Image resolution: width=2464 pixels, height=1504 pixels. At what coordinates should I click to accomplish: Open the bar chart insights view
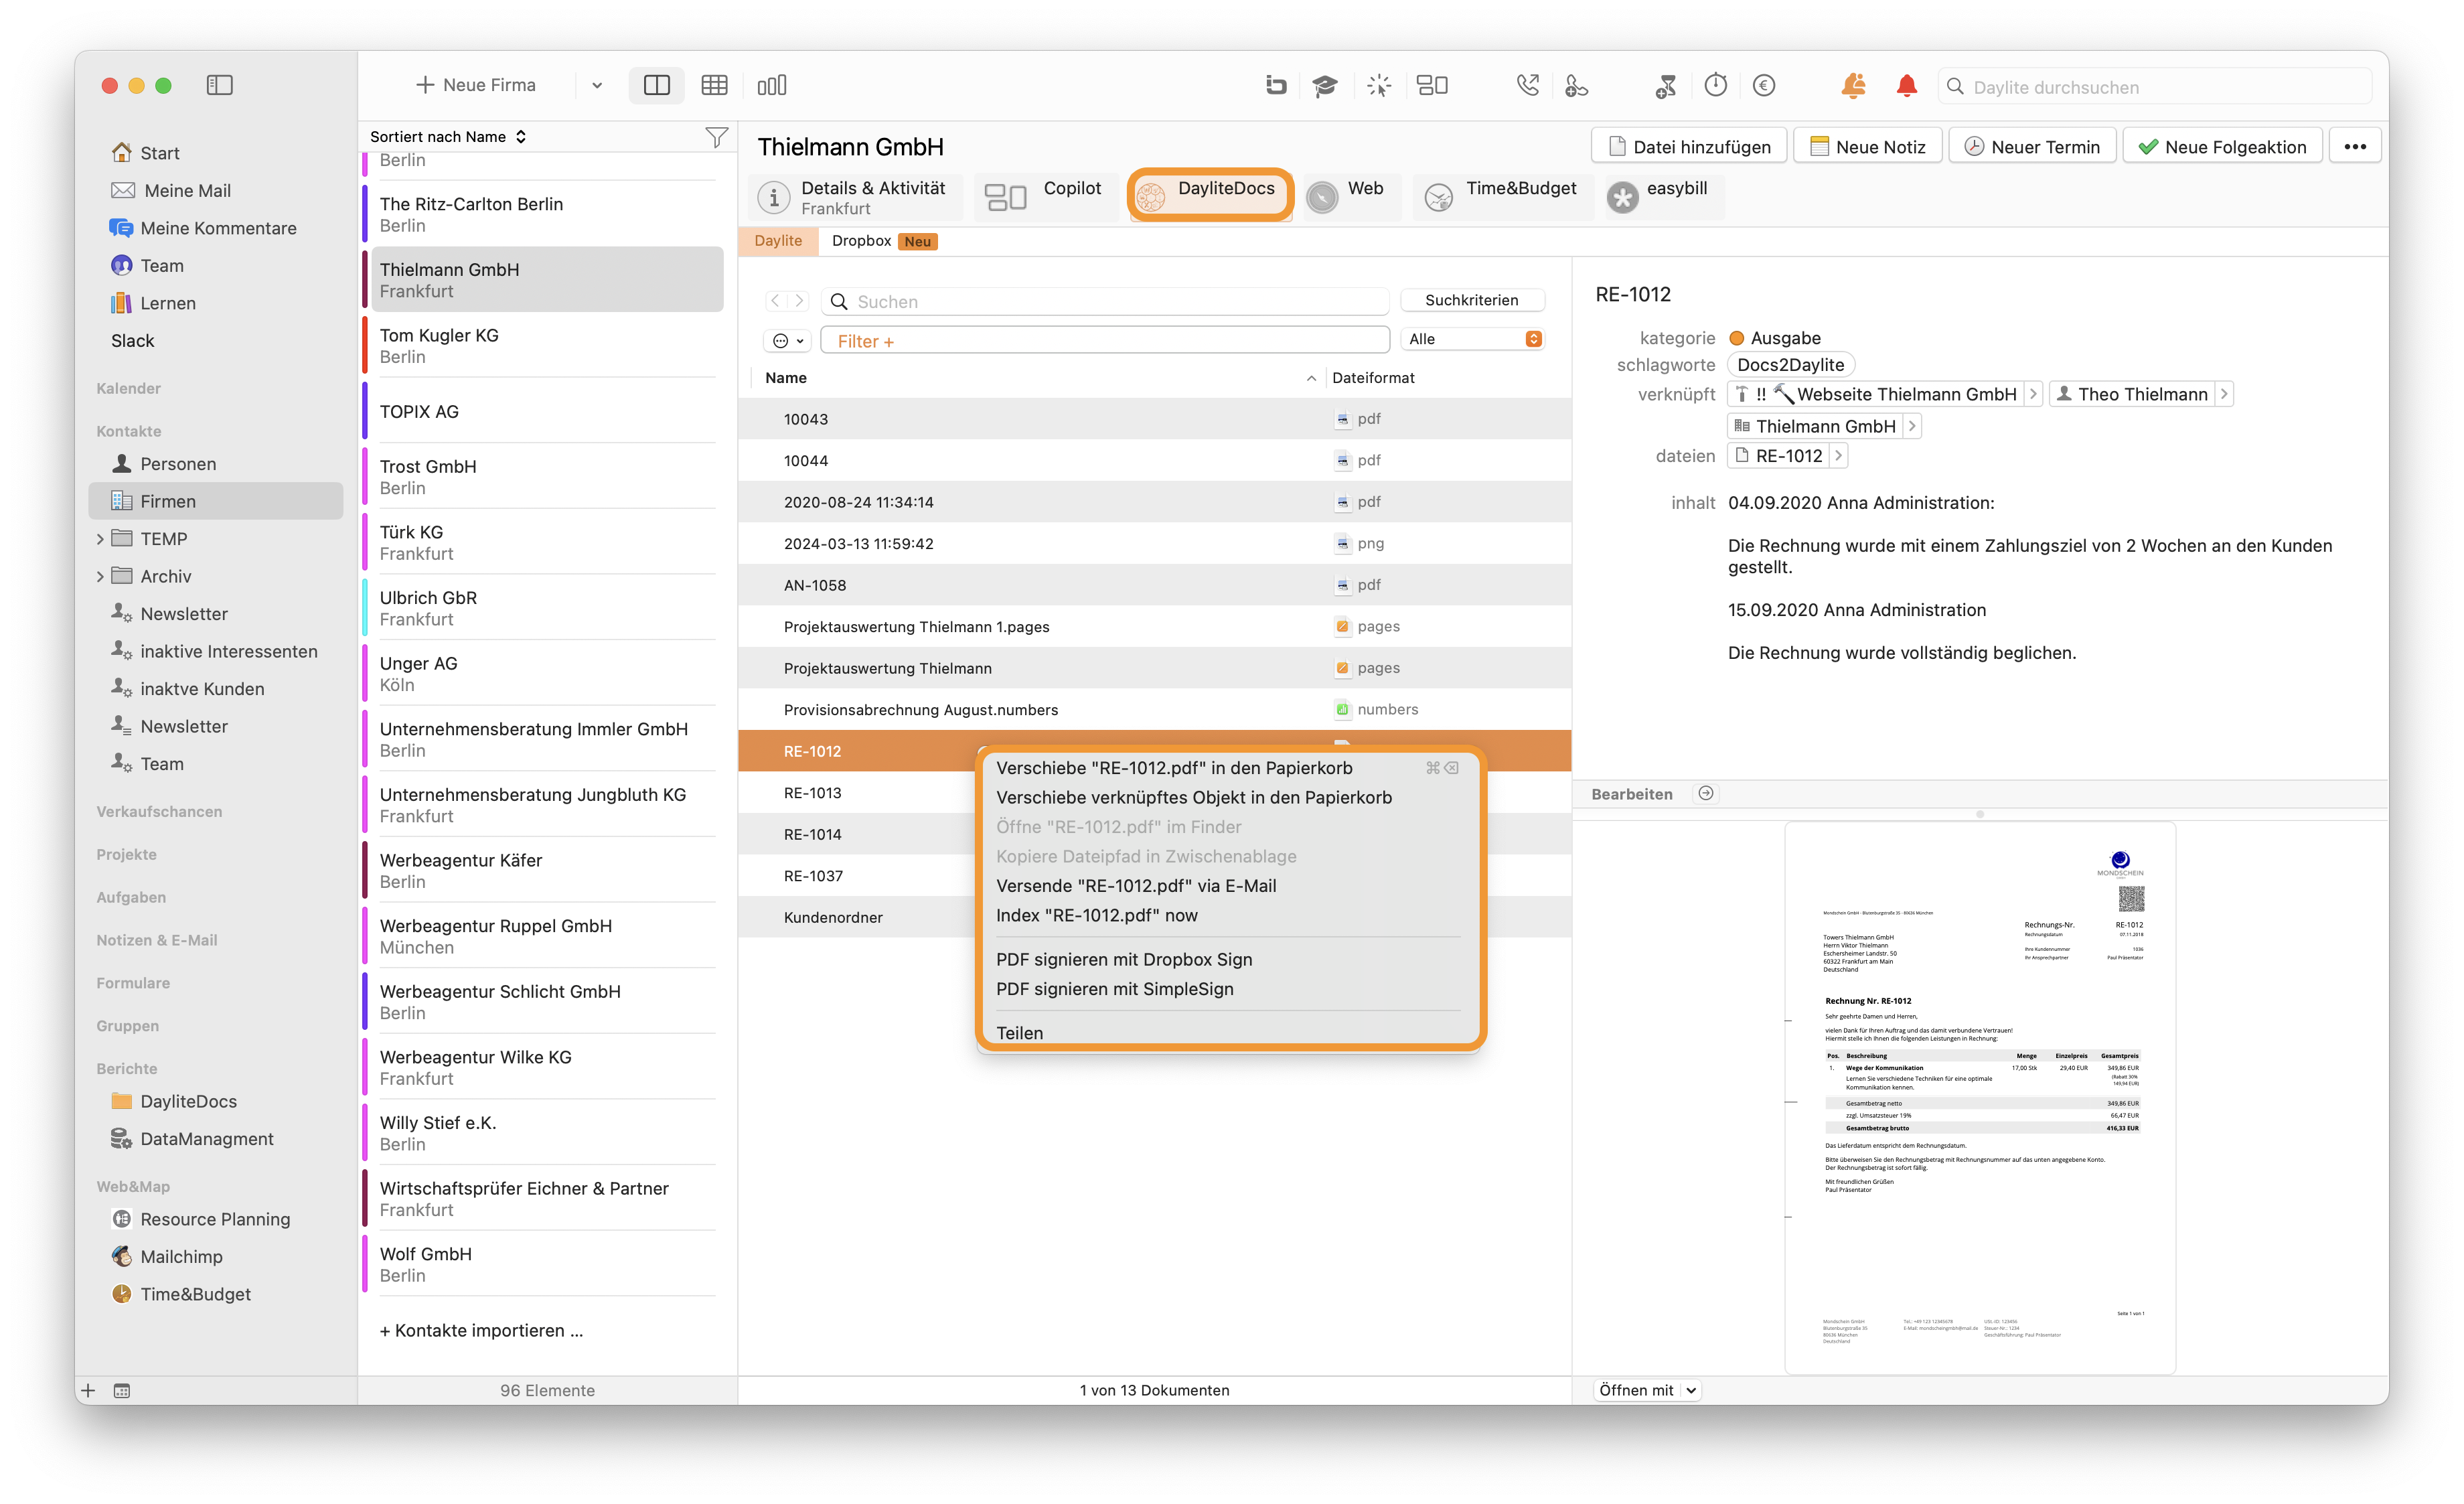coord(771,86)
